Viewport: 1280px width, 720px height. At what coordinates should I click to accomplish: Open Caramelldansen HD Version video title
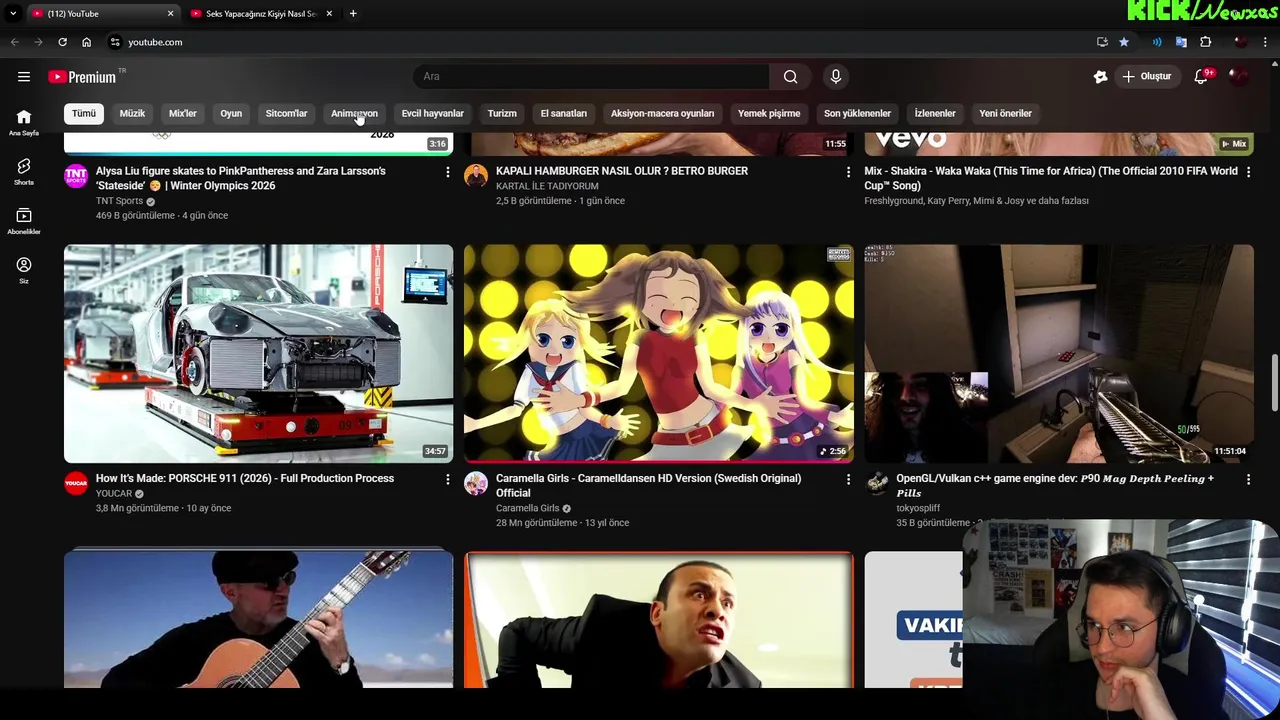tap(648, 485)
